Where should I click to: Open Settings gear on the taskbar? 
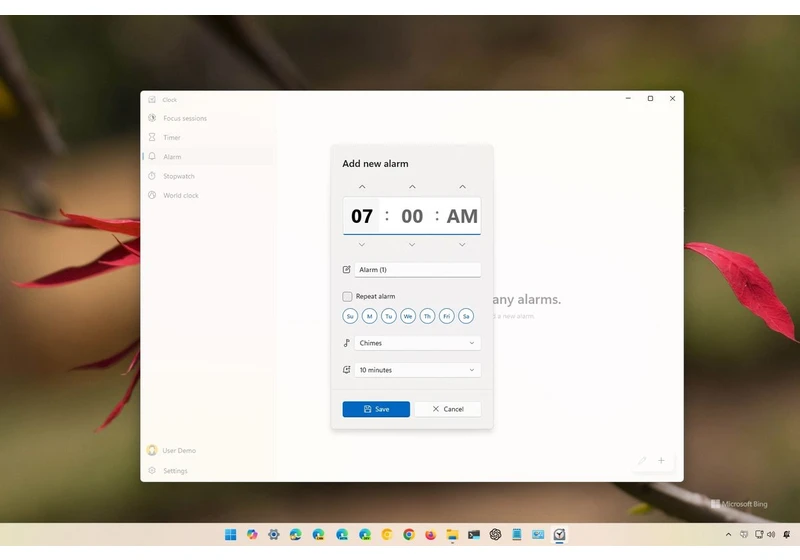(274, 534)
